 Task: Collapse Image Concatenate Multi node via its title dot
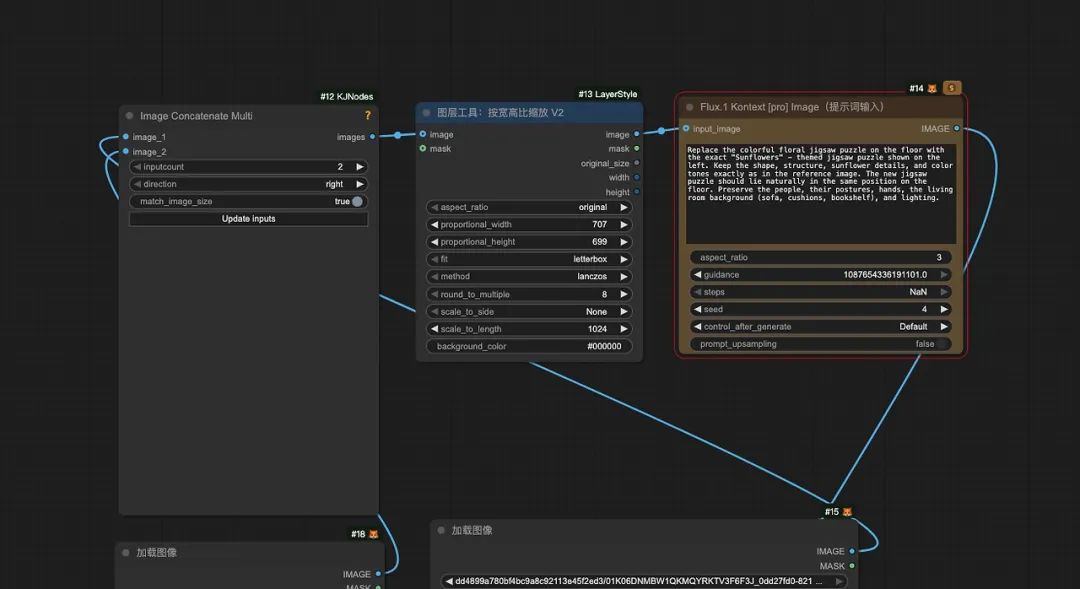tap(129, 116)
